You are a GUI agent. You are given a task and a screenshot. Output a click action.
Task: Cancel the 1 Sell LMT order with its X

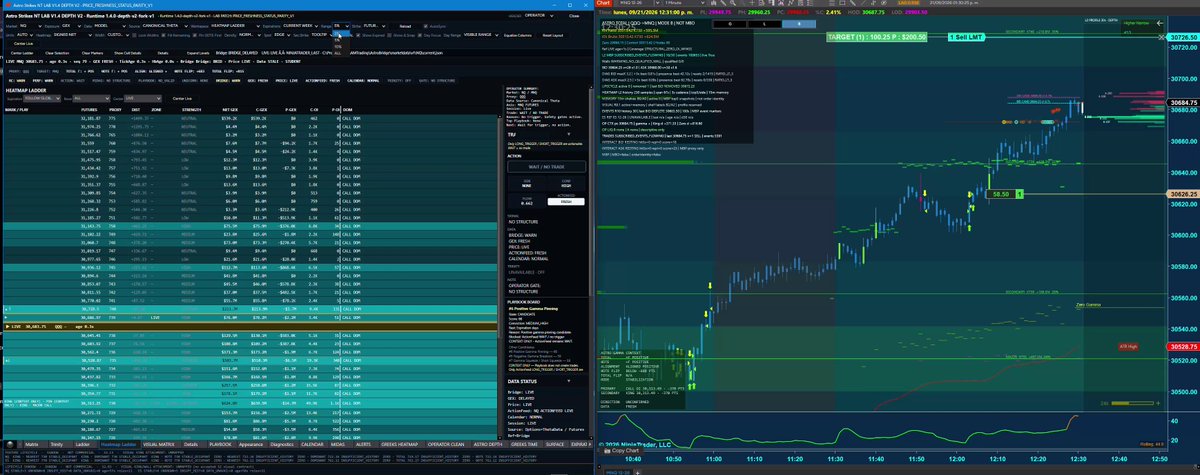click(1161, 37)
